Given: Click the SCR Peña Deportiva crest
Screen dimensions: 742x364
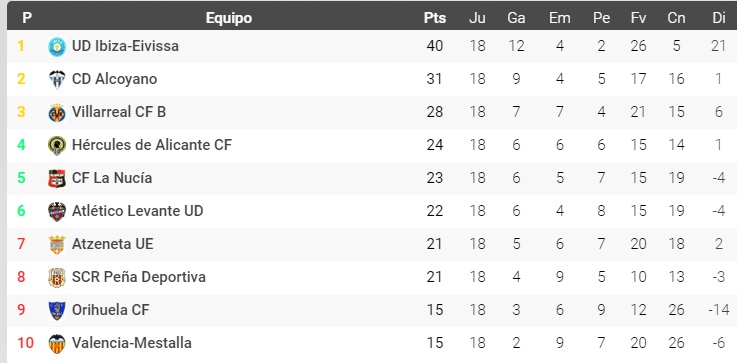Looking at the screenshot, I should 57,277.
